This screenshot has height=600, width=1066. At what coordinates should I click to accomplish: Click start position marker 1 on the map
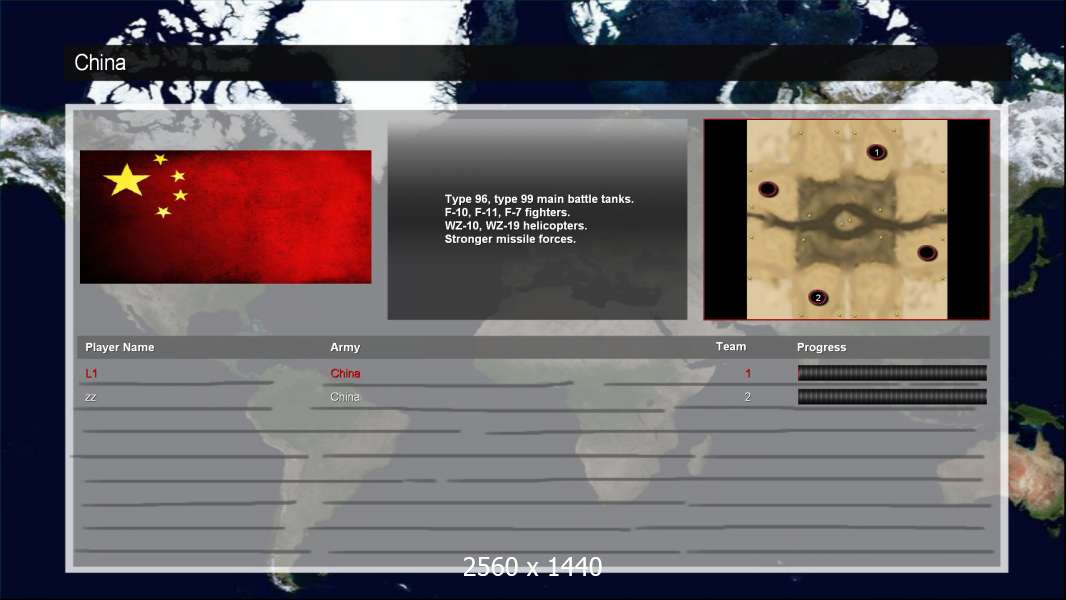[x=876, y=152]
